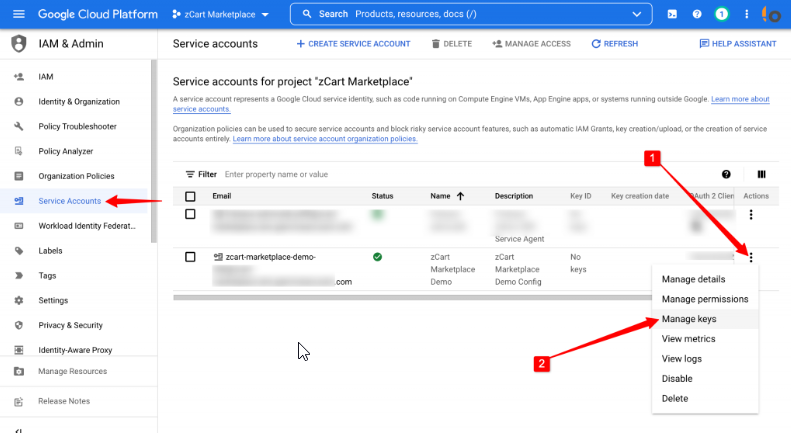791x433 pixels.
Task: Select Manage keys from context menu
Action: (x=689, y=319)
